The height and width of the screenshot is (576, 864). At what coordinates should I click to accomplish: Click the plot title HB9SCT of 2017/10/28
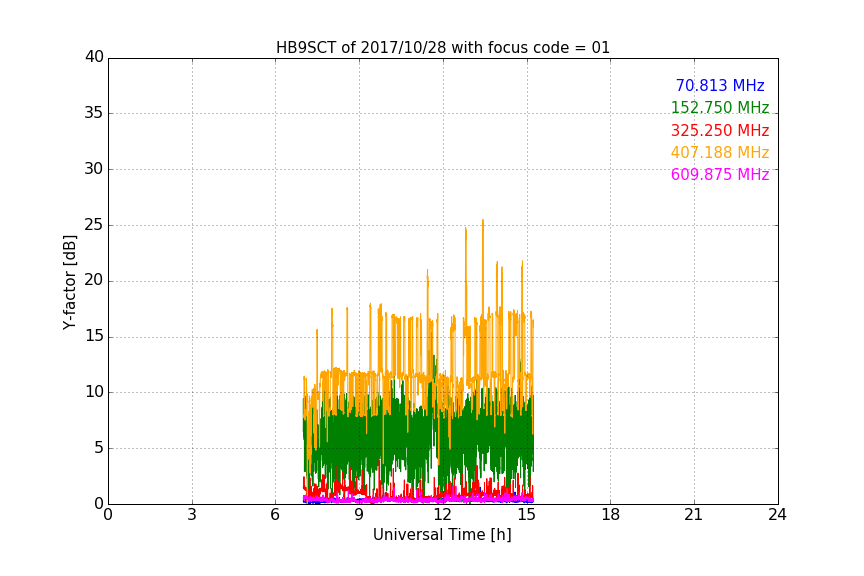pos(442,47)
